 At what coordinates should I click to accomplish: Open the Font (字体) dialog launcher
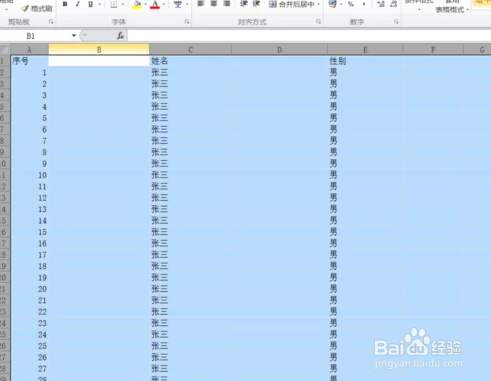(x=187, y=22)
